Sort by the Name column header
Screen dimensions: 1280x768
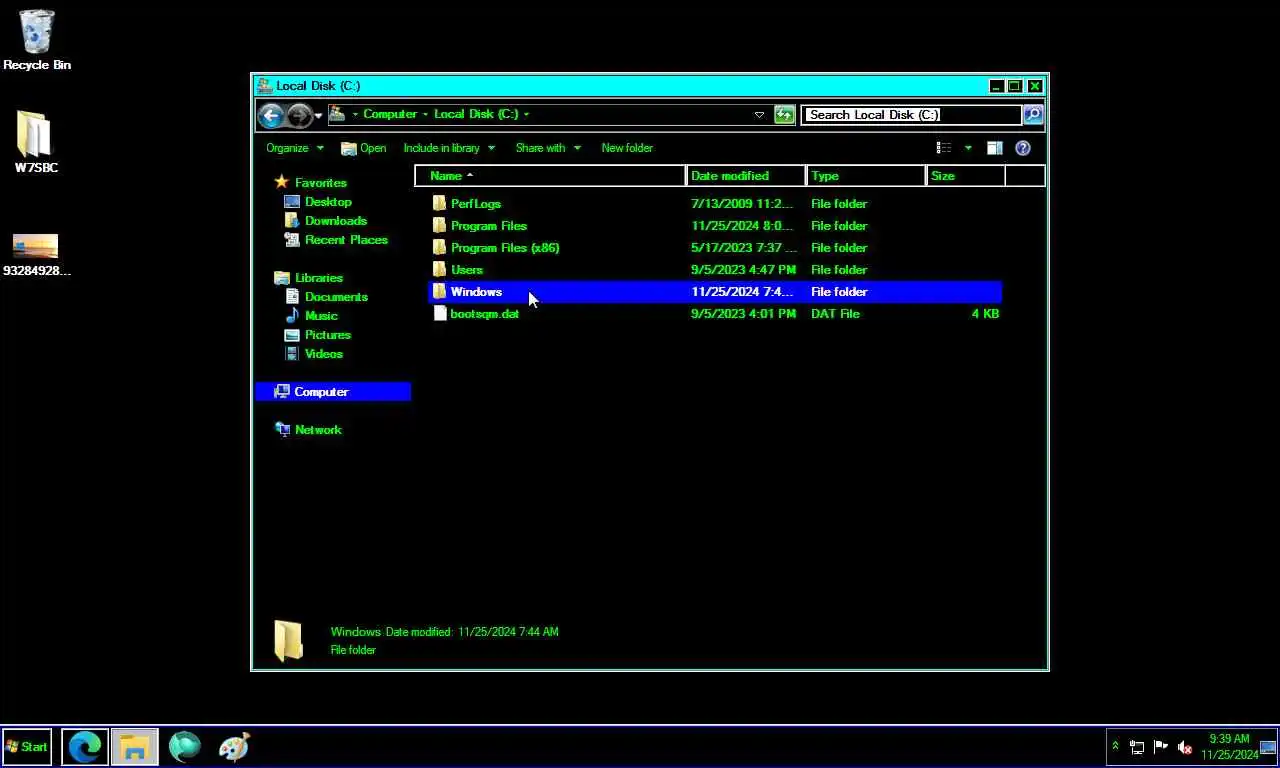(551, 176)
